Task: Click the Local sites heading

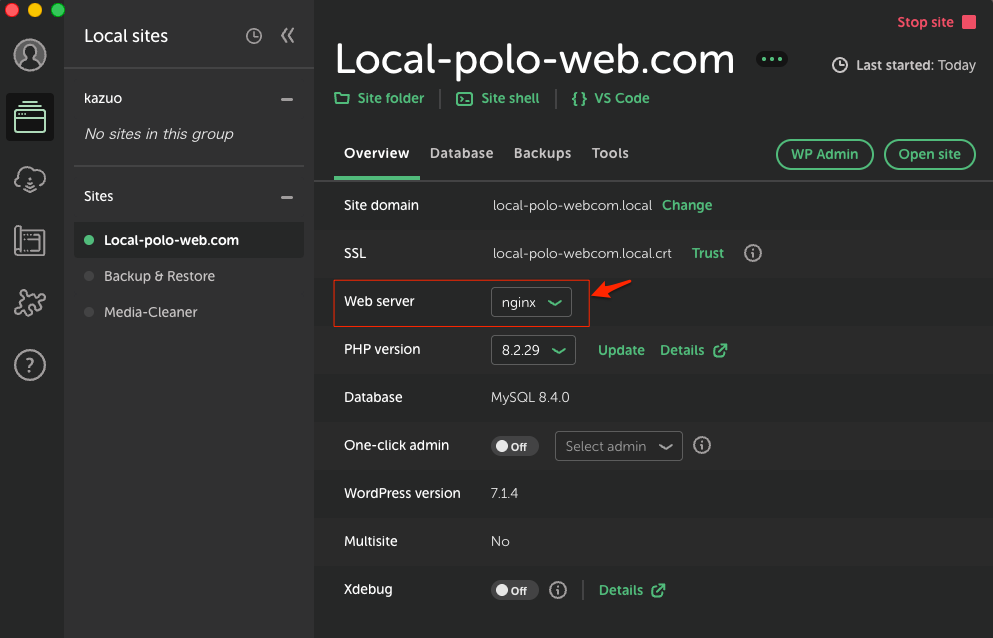Action: coord(126,36)
